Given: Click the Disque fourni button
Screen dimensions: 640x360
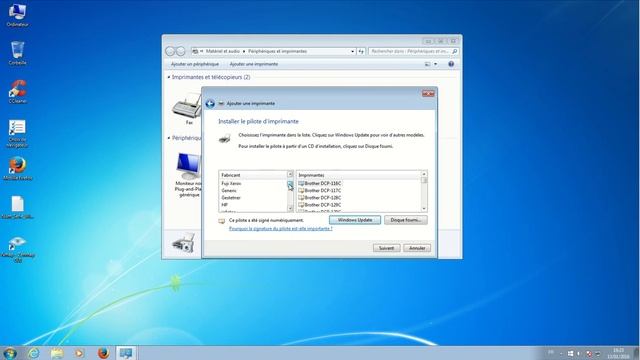Looking at the screenshot, I should [406, 220].
